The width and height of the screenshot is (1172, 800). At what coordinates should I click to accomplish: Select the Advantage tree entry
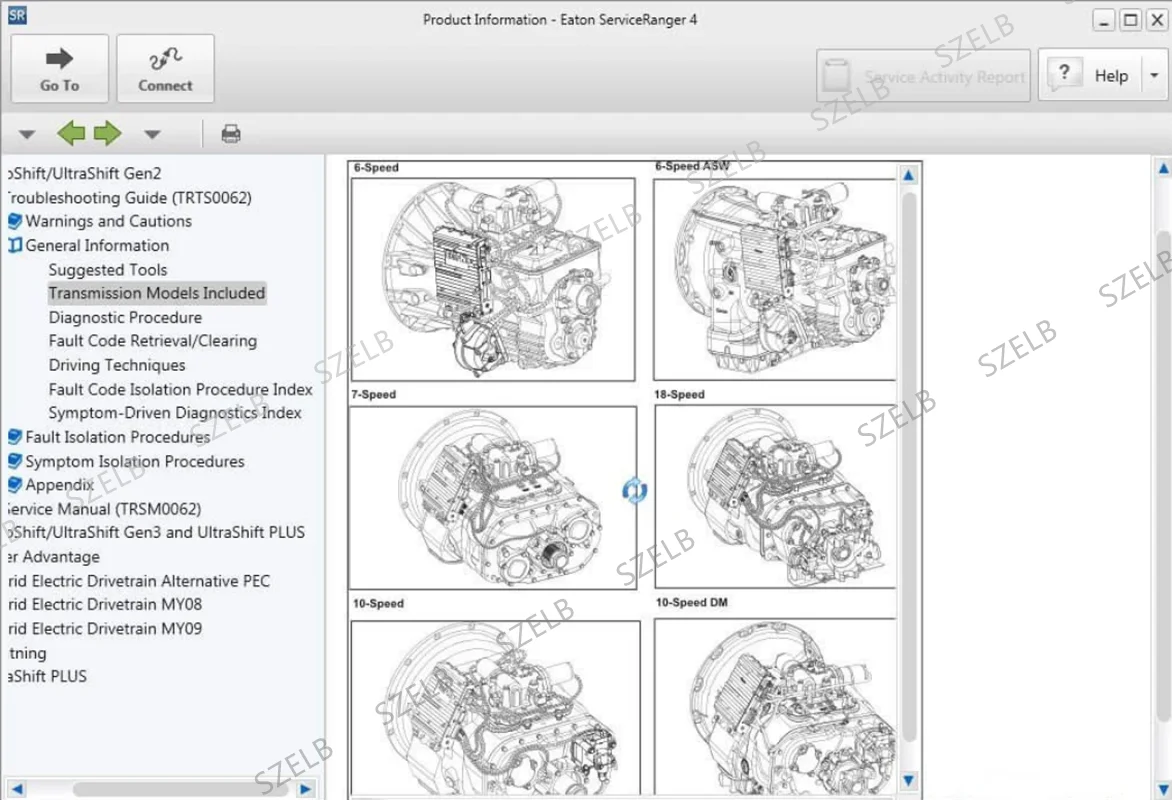[x=54, y=557]
